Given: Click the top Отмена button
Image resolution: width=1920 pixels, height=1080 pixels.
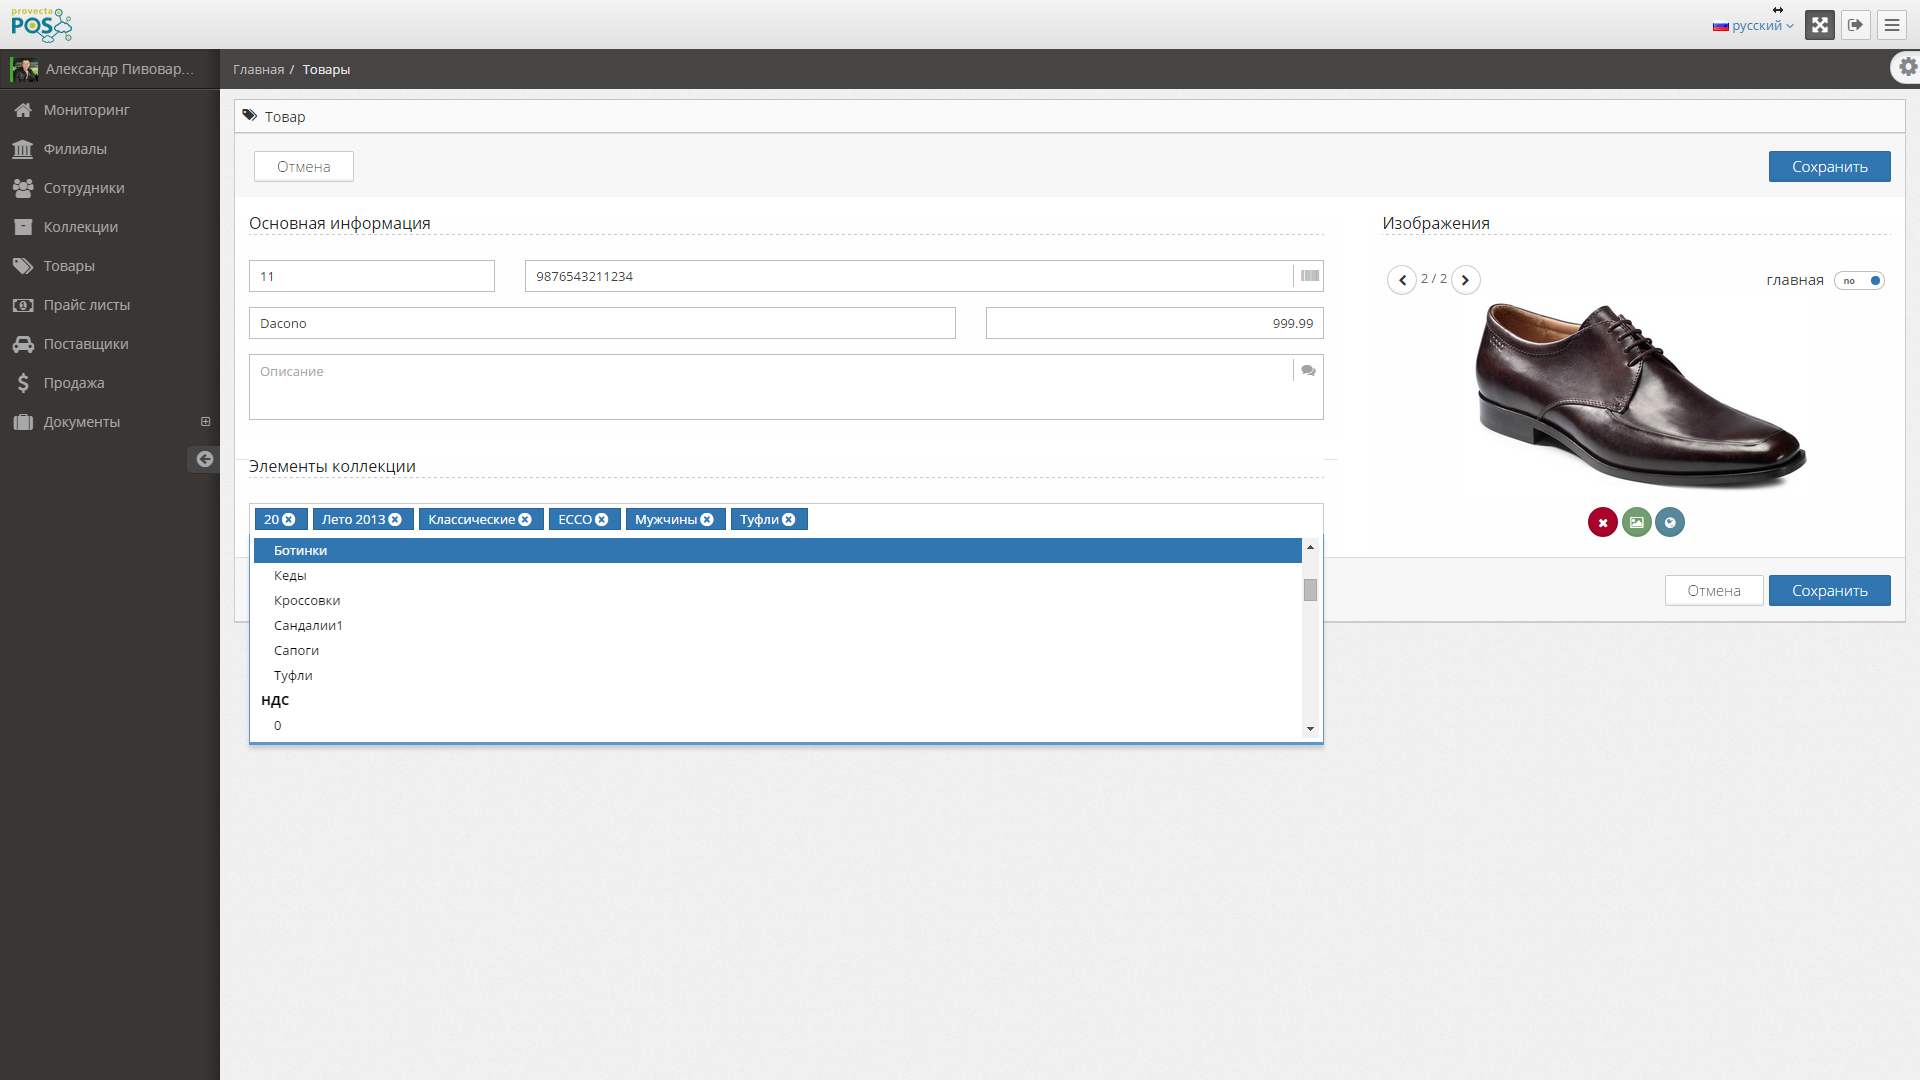Looking at the screenshot, I should (303, 167).
